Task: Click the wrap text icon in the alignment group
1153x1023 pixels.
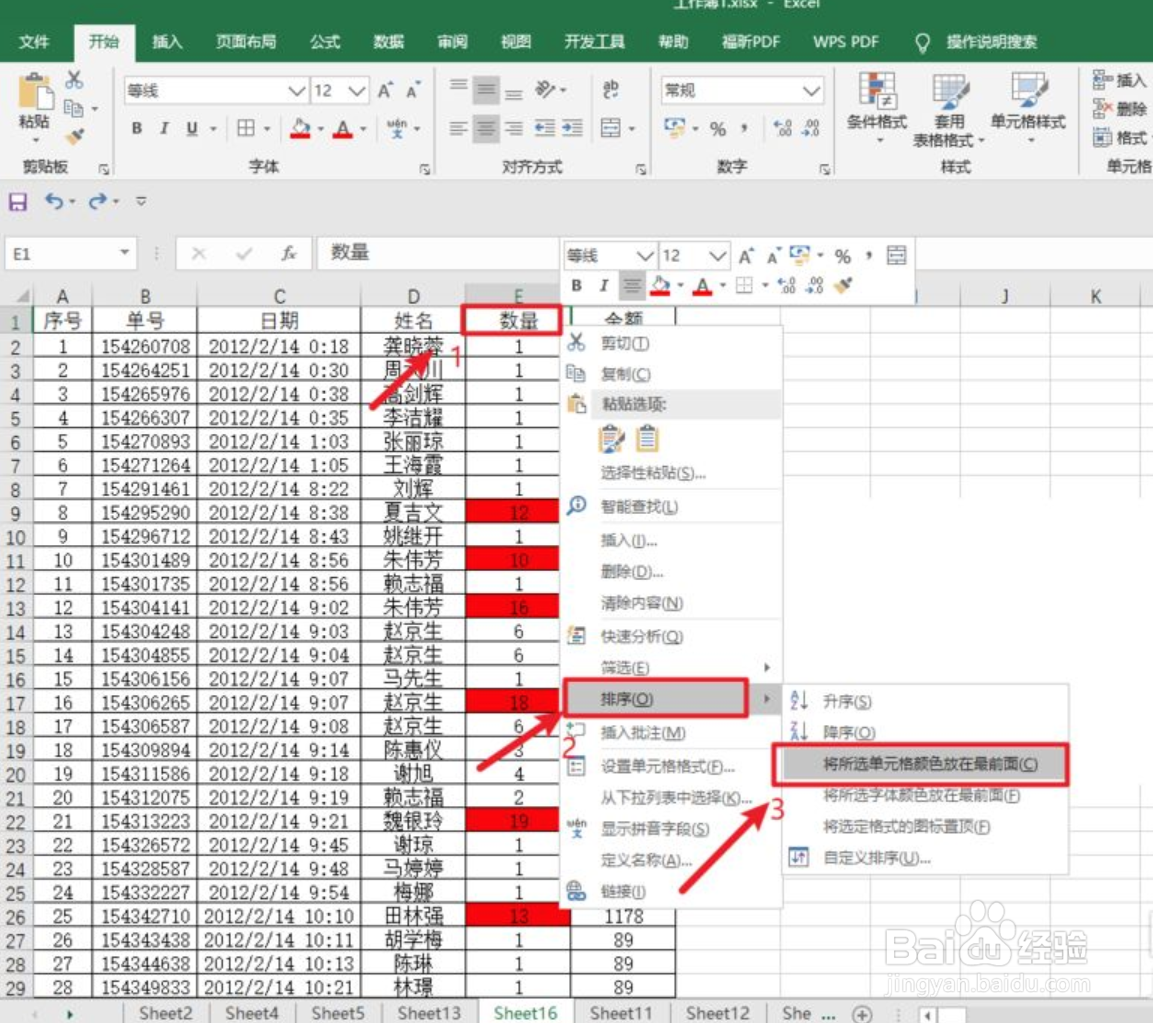Action: (x=610, y=90)
